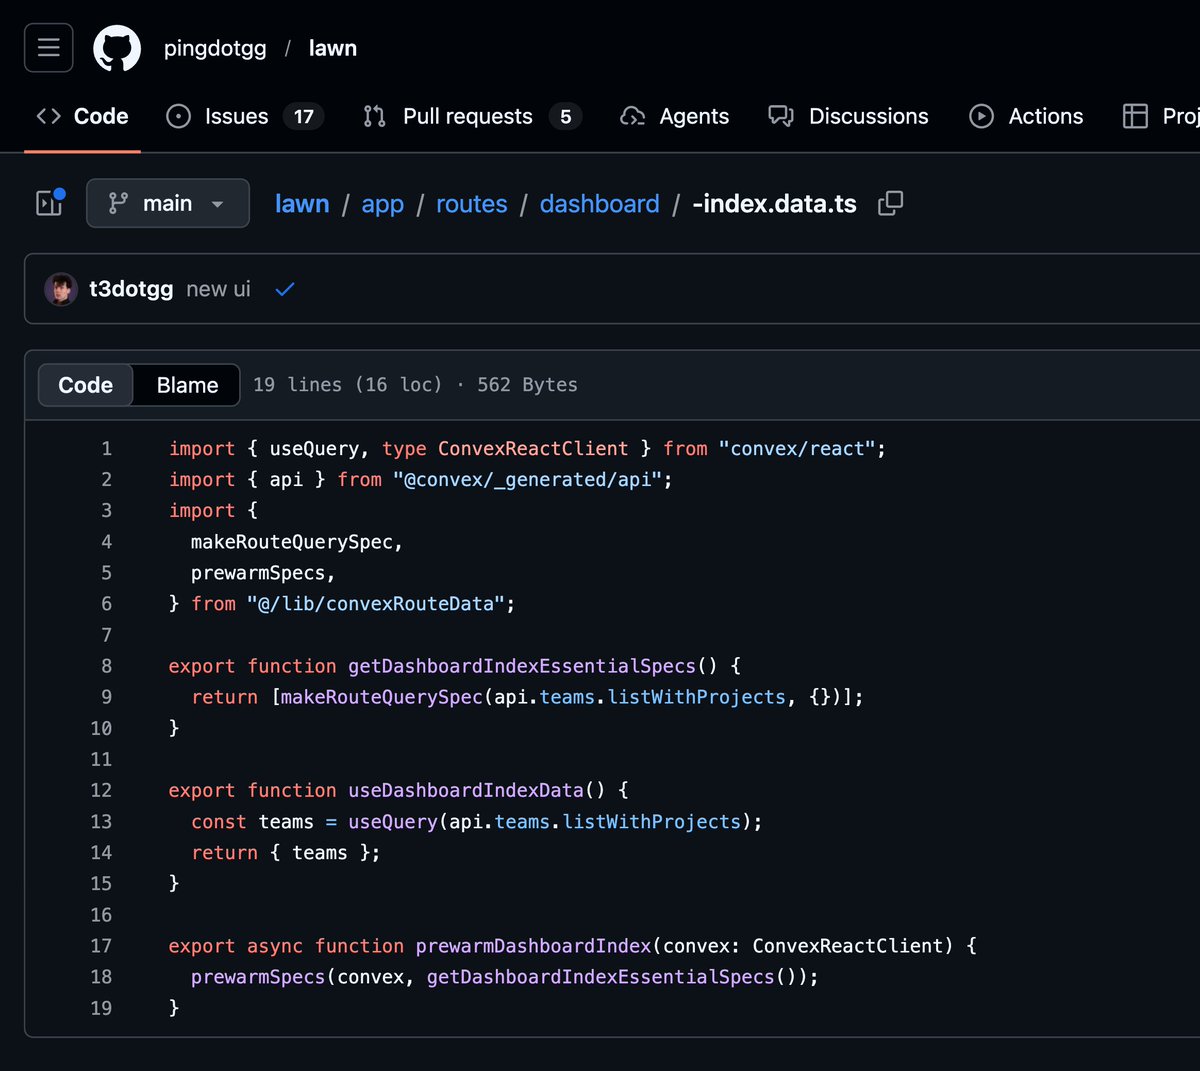The image size is (1200, 1071).
Task: Click the "@/lib/convexRouteData" string
Action: [376, 604]
